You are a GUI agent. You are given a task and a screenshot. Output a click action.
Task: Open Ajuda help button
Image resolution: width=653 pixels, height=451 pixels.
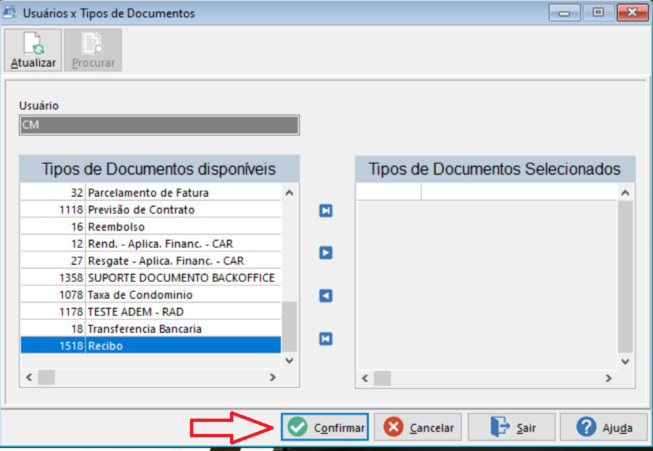tap(604, 427)
